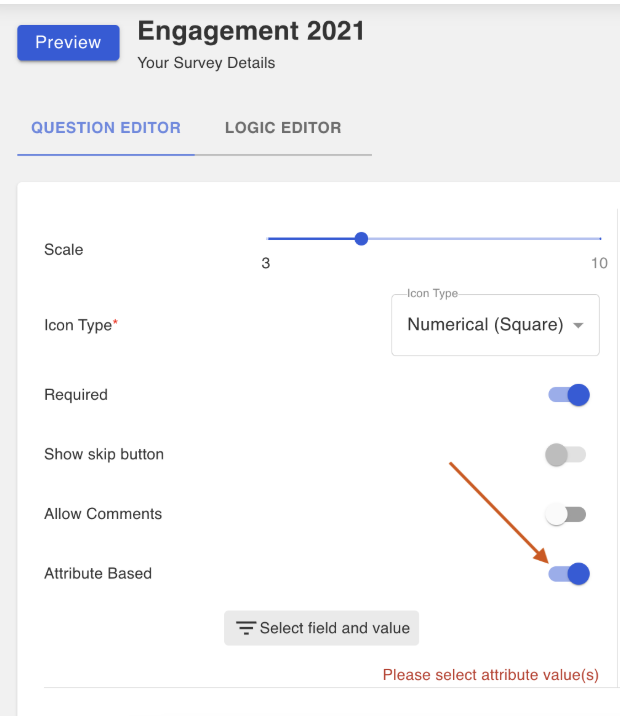Click the Allow Comments label text
Image resolution: width=620 pixels, height=716 pixels.
tap(103, 514)
